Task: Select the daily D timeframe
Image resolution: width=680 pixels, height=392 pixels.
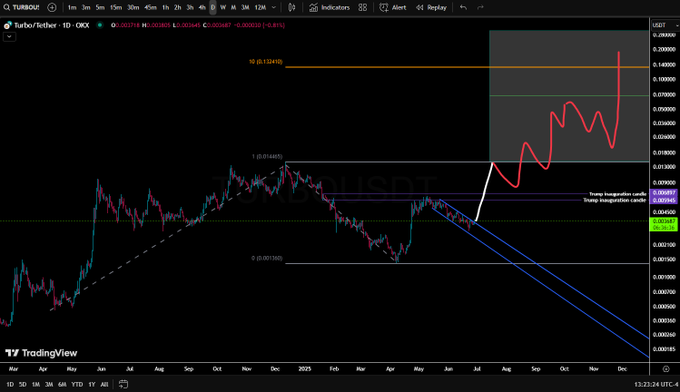Action: tap(212, 7)
